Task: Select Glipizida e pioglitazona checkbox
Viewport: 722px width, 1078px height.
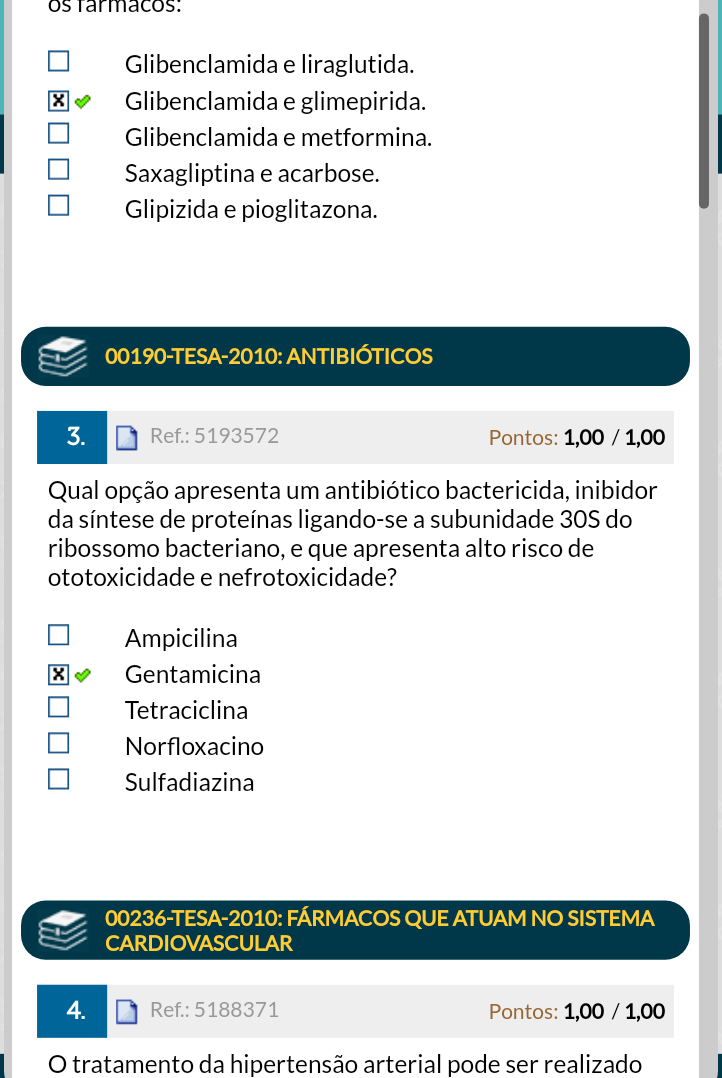Action: [59, 209]
